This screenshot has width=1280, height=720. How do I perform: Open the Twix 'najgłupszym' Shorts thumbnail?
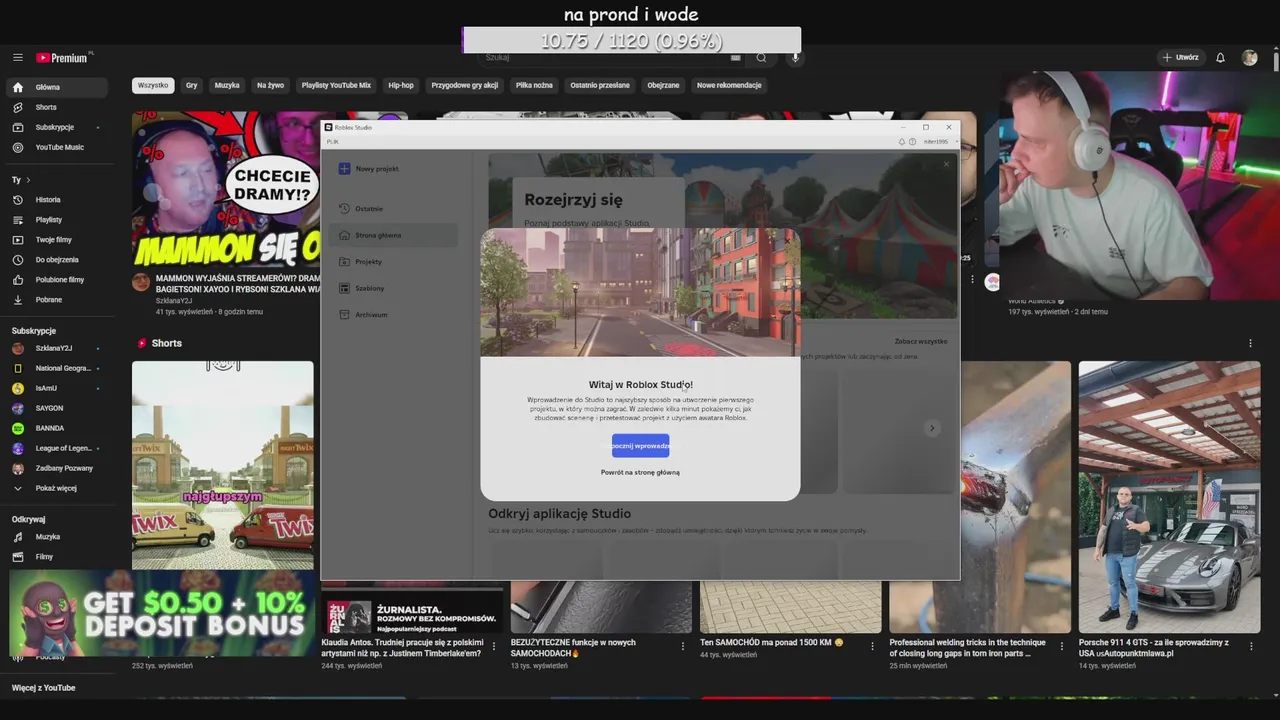tap(222, 465)
